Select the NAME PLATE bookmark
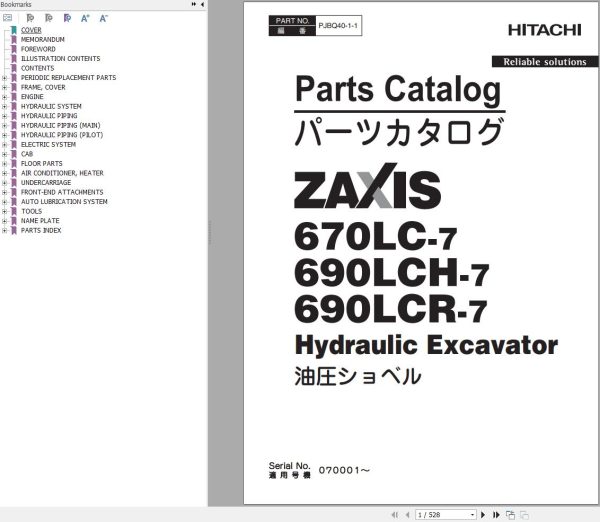The image size is (600, 522). (x=40, y=221)
